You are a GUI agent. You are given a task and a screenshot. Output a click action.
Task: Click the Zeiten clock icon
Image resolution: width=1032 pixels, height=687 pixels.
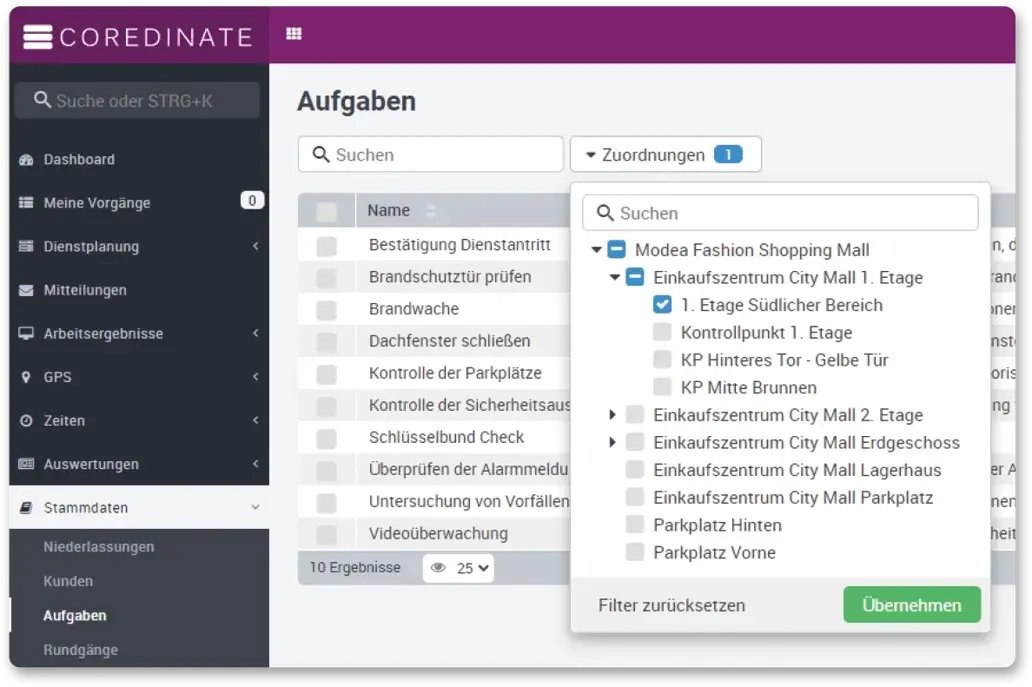(26, 421)
